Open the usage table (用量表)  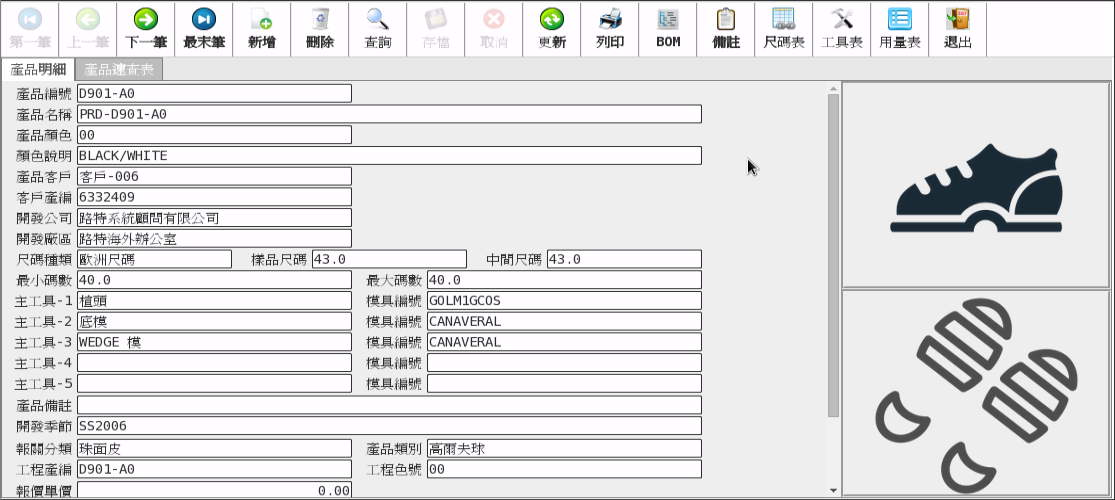900,29
